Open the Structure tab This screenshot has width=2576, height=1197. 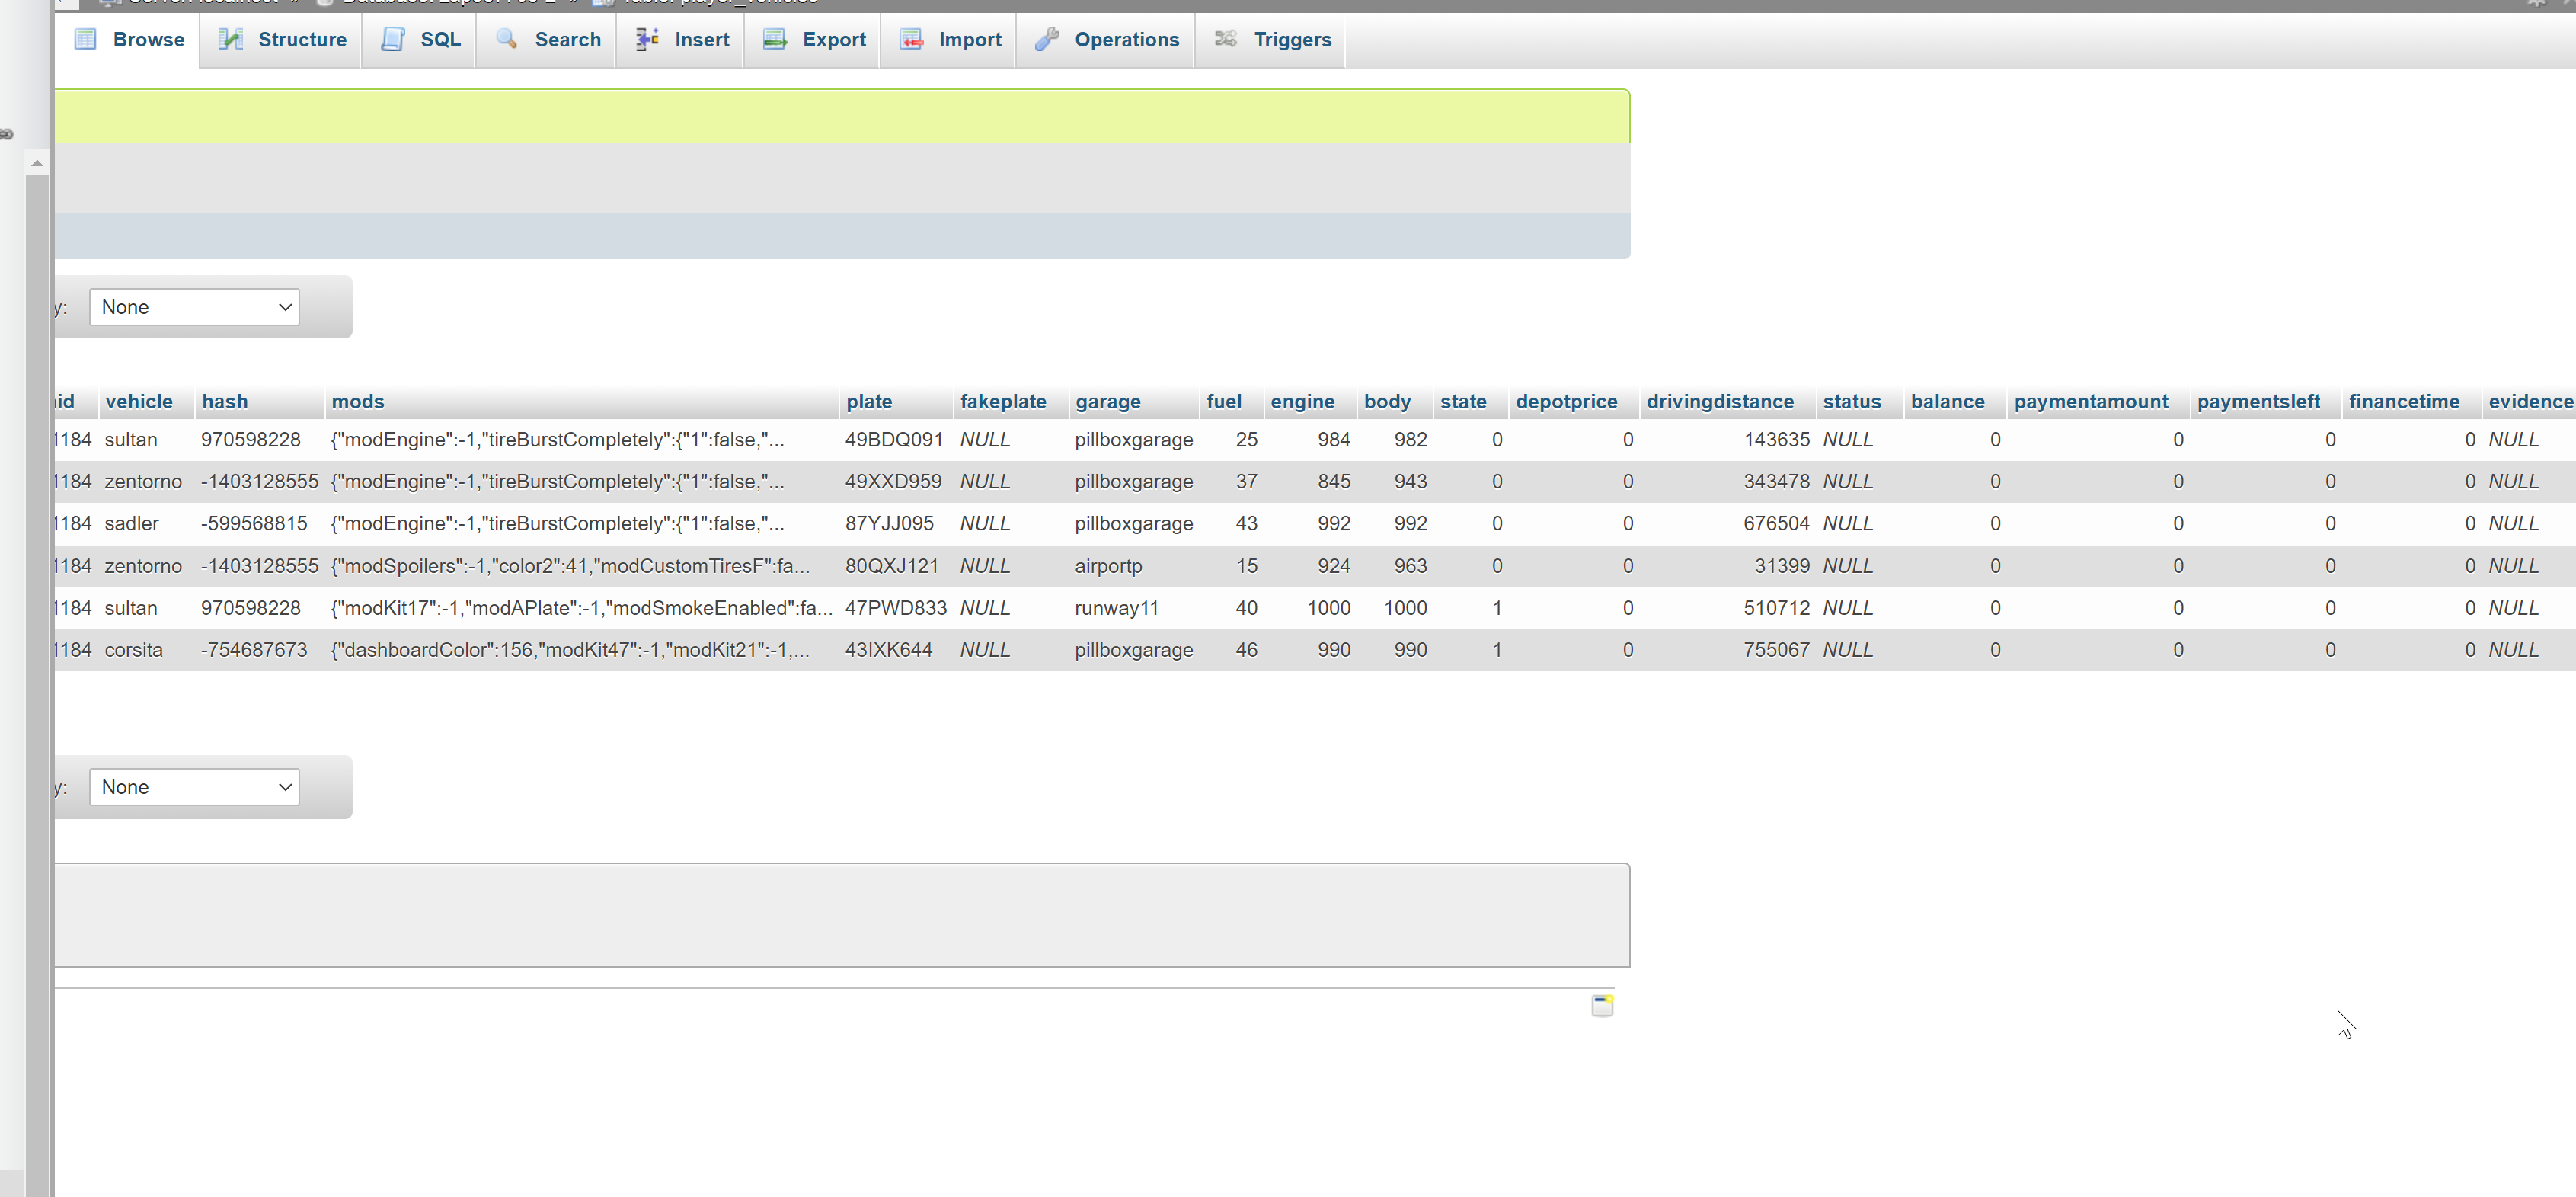[x=302, y=40]
